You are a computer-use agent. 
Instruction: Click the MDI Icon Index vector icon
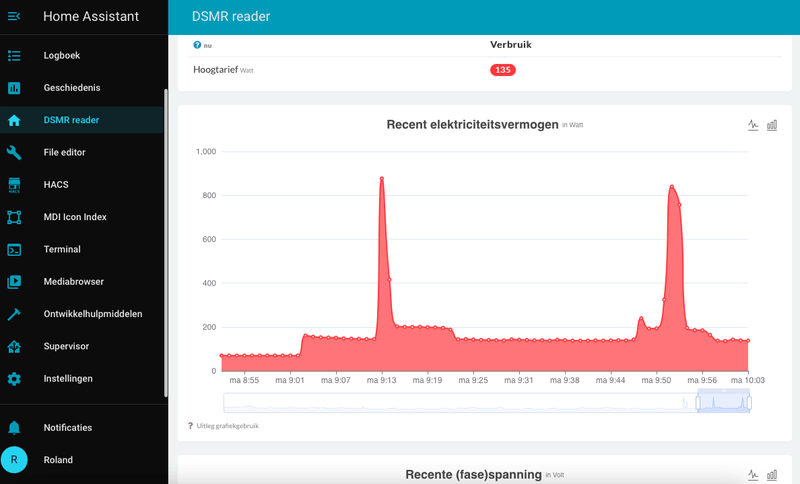tap(14, 217)
